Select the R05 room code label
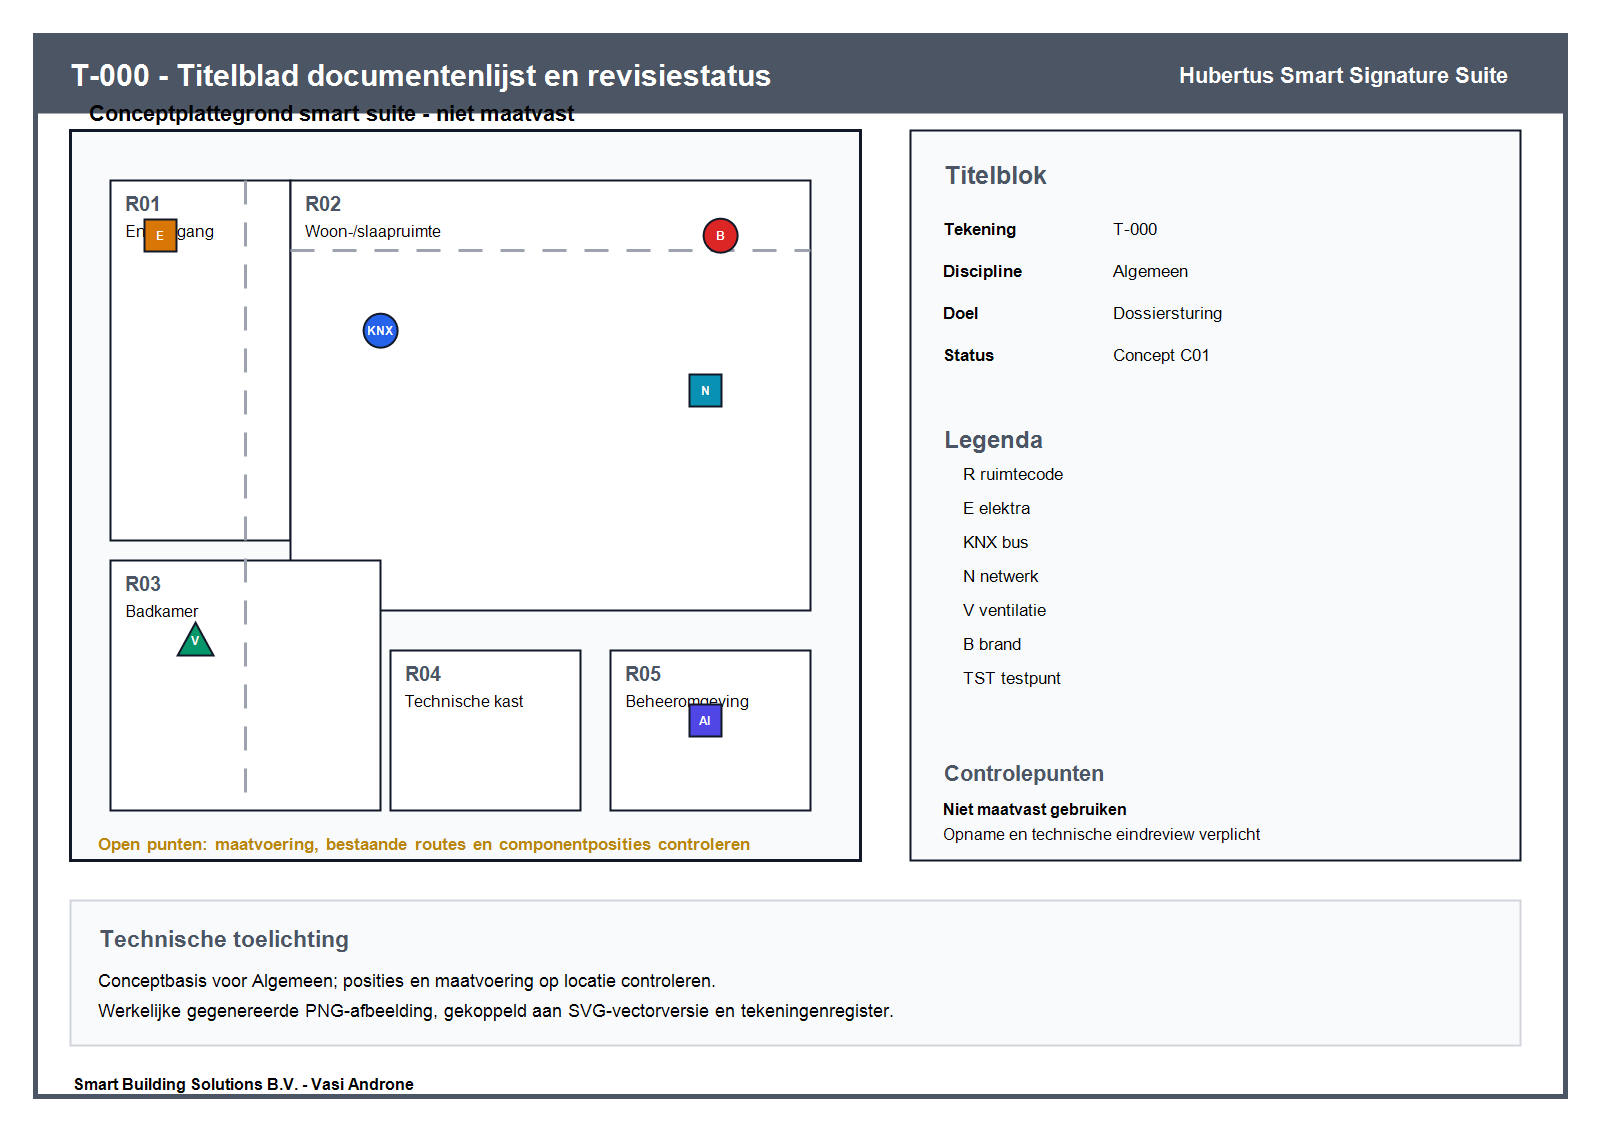 [x=642, y=674]
